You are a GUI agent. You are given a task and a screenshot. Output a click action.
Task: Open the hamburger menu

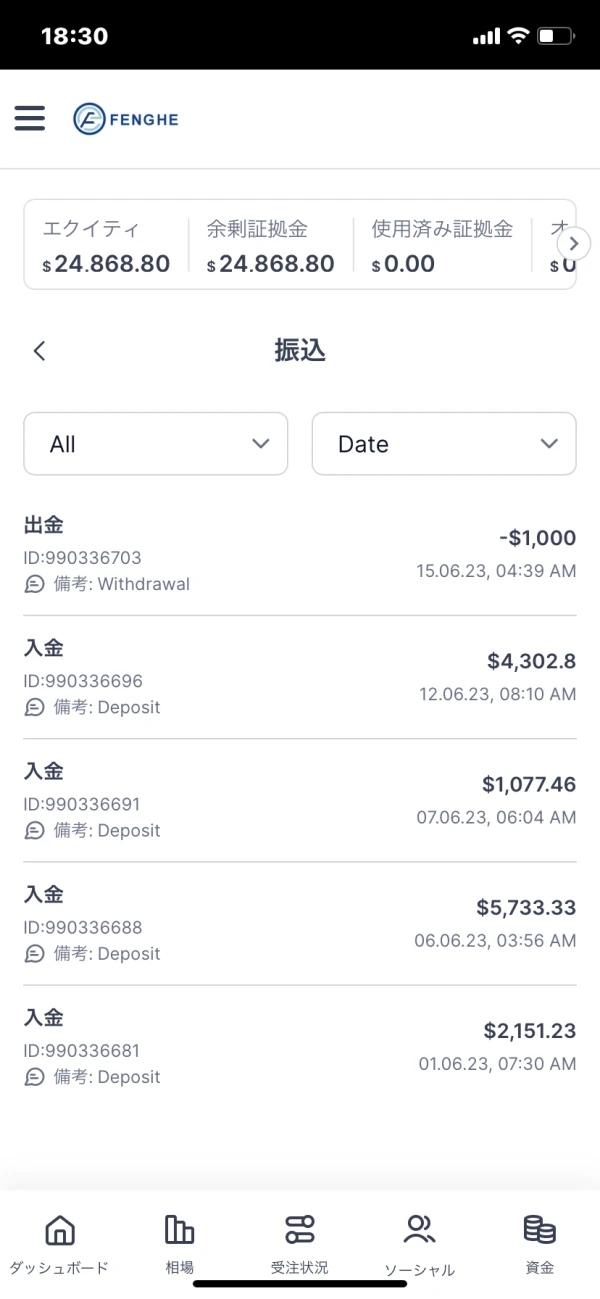pos(30,119)
